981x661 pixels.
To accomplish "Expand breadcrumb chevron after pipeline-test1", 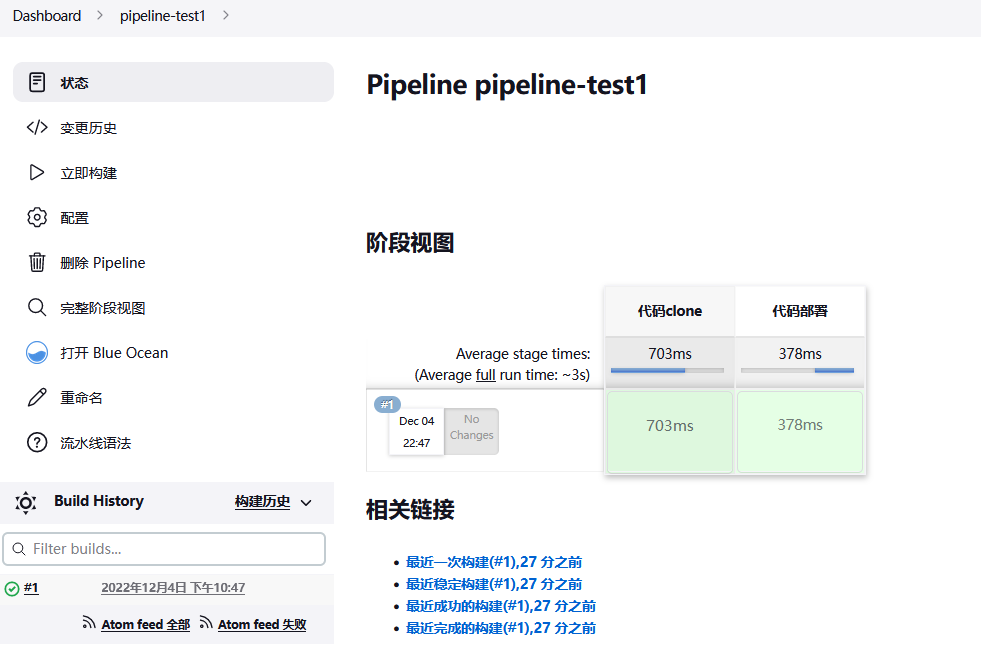I will click(225, 16).
